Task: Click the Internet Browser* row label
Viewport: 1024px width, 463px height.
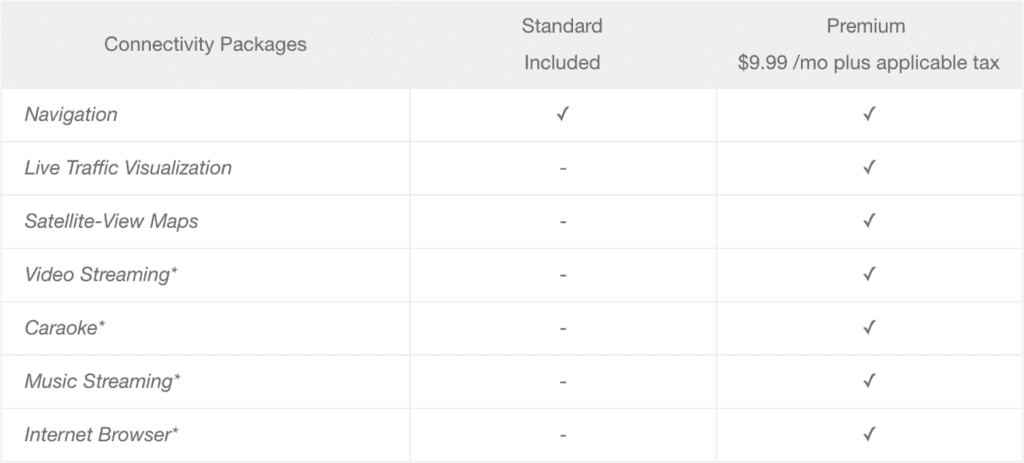Action: pyautogui.click(x=103, y=434)
